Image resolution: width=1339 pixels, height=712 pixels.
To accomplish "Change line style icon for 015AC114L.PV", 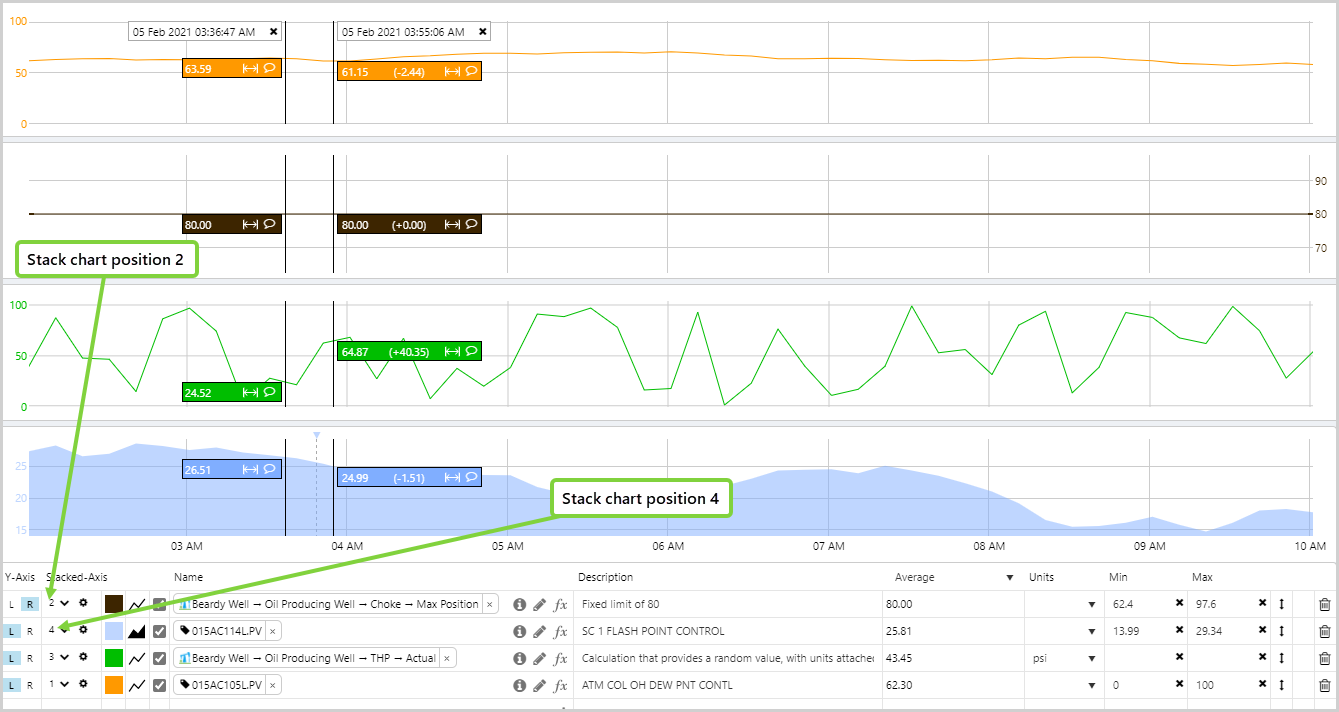I will tap(137, 631).
